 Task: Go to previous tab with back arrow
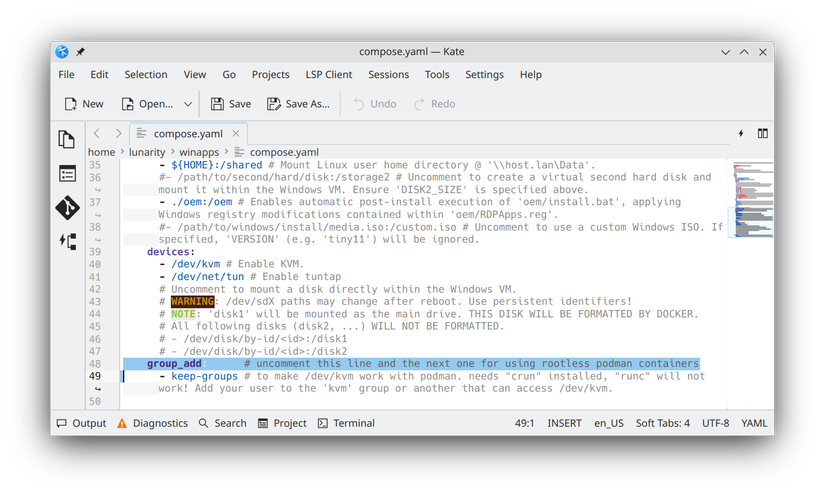pyautogui.click(x=97, y=134)
